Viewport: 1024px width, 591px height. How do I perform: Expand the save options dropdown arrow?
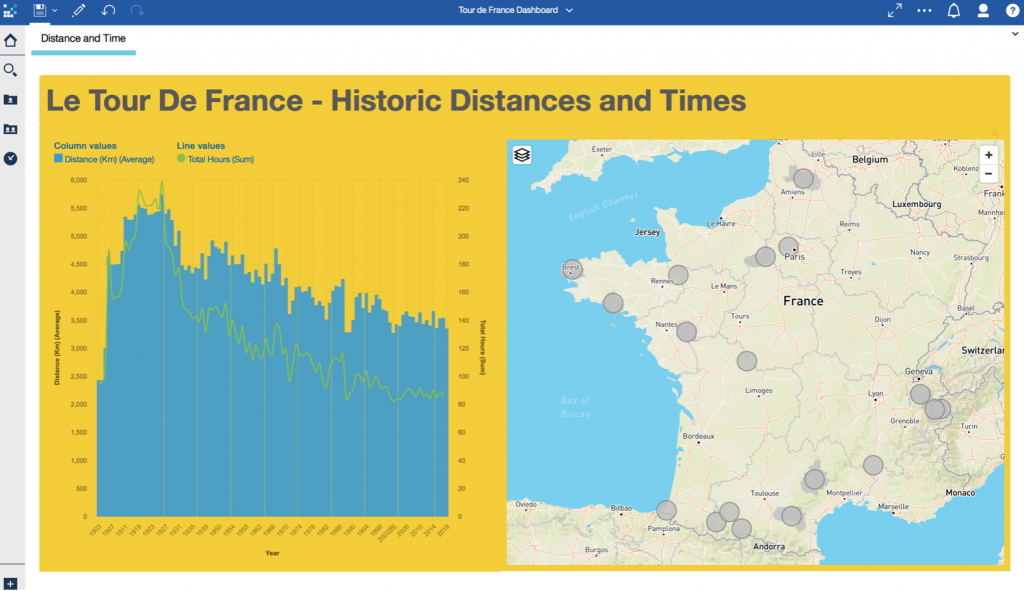(x=55, y=11)
